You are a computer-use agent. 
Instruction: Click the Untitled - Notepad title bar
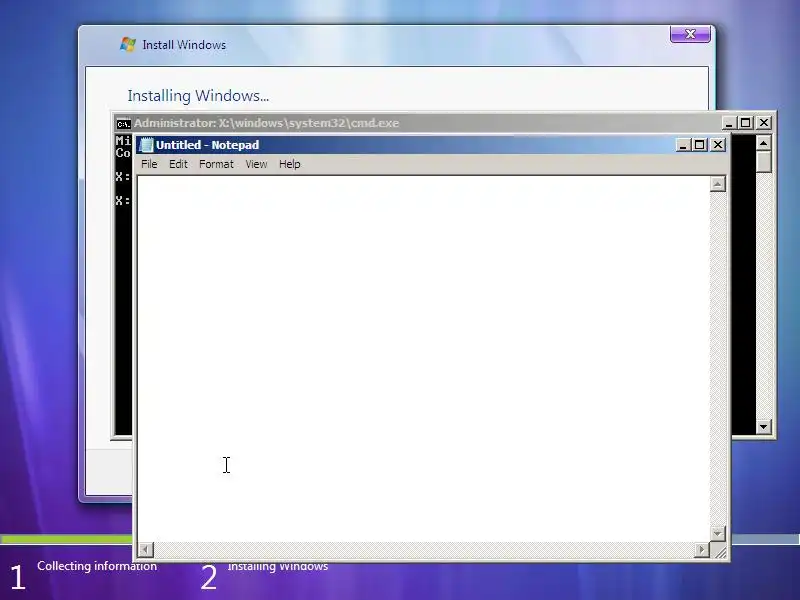click(x=433, y=145)
